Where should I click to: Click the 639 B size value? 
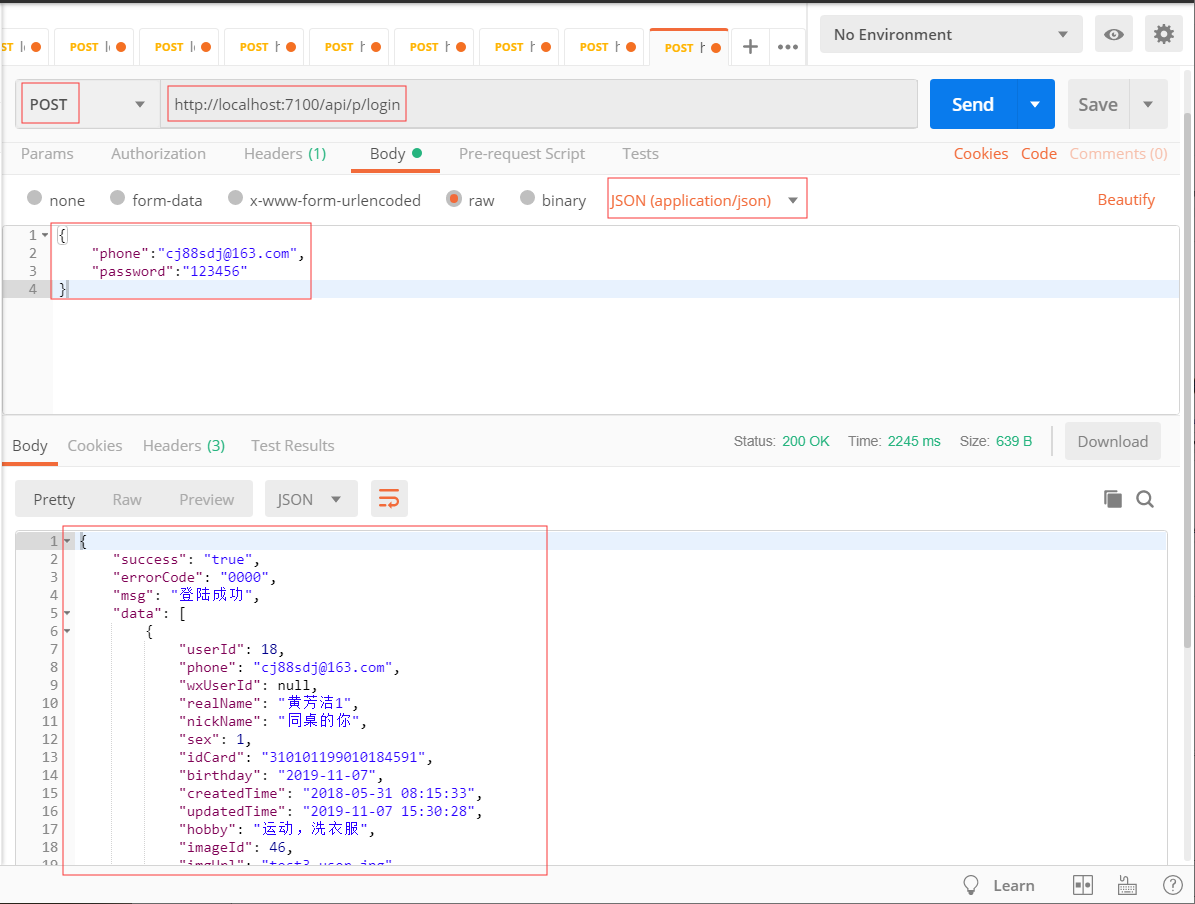coord(1014,441)
